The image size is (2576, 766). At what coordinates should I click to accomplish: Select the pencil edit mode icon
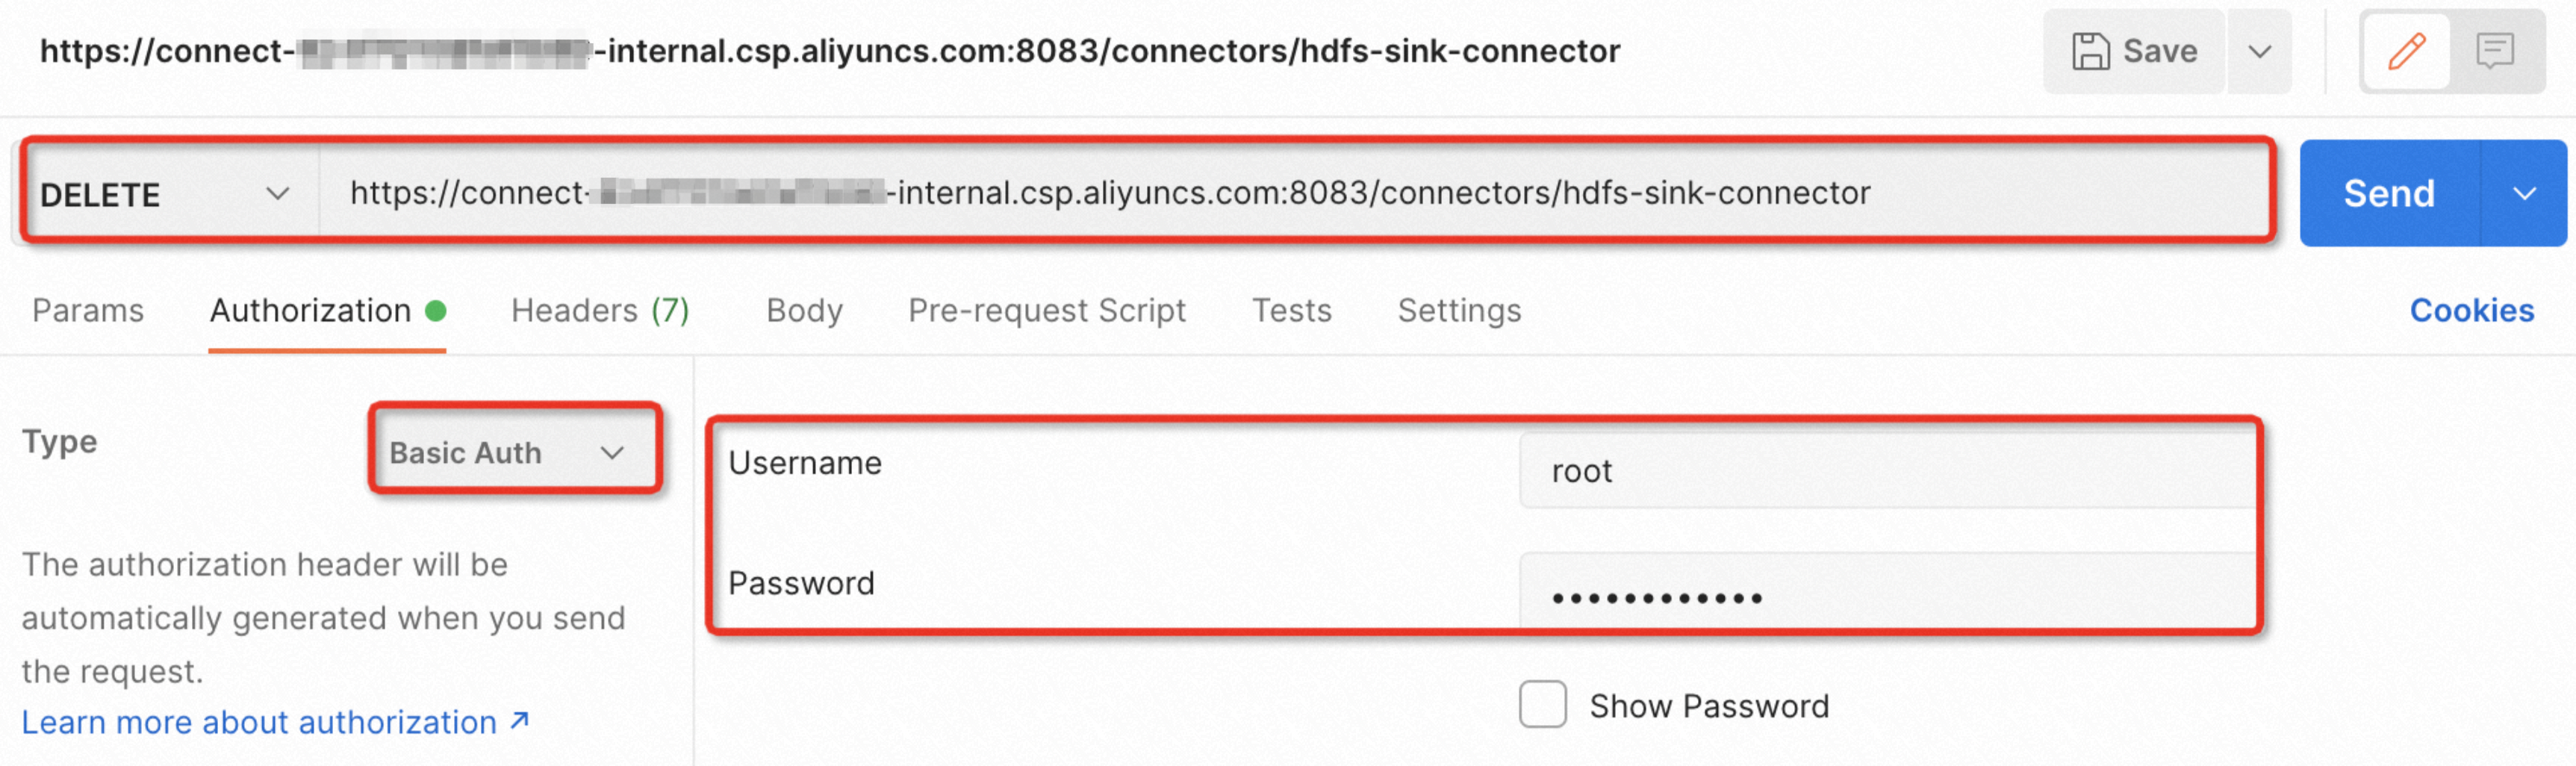2406,51
